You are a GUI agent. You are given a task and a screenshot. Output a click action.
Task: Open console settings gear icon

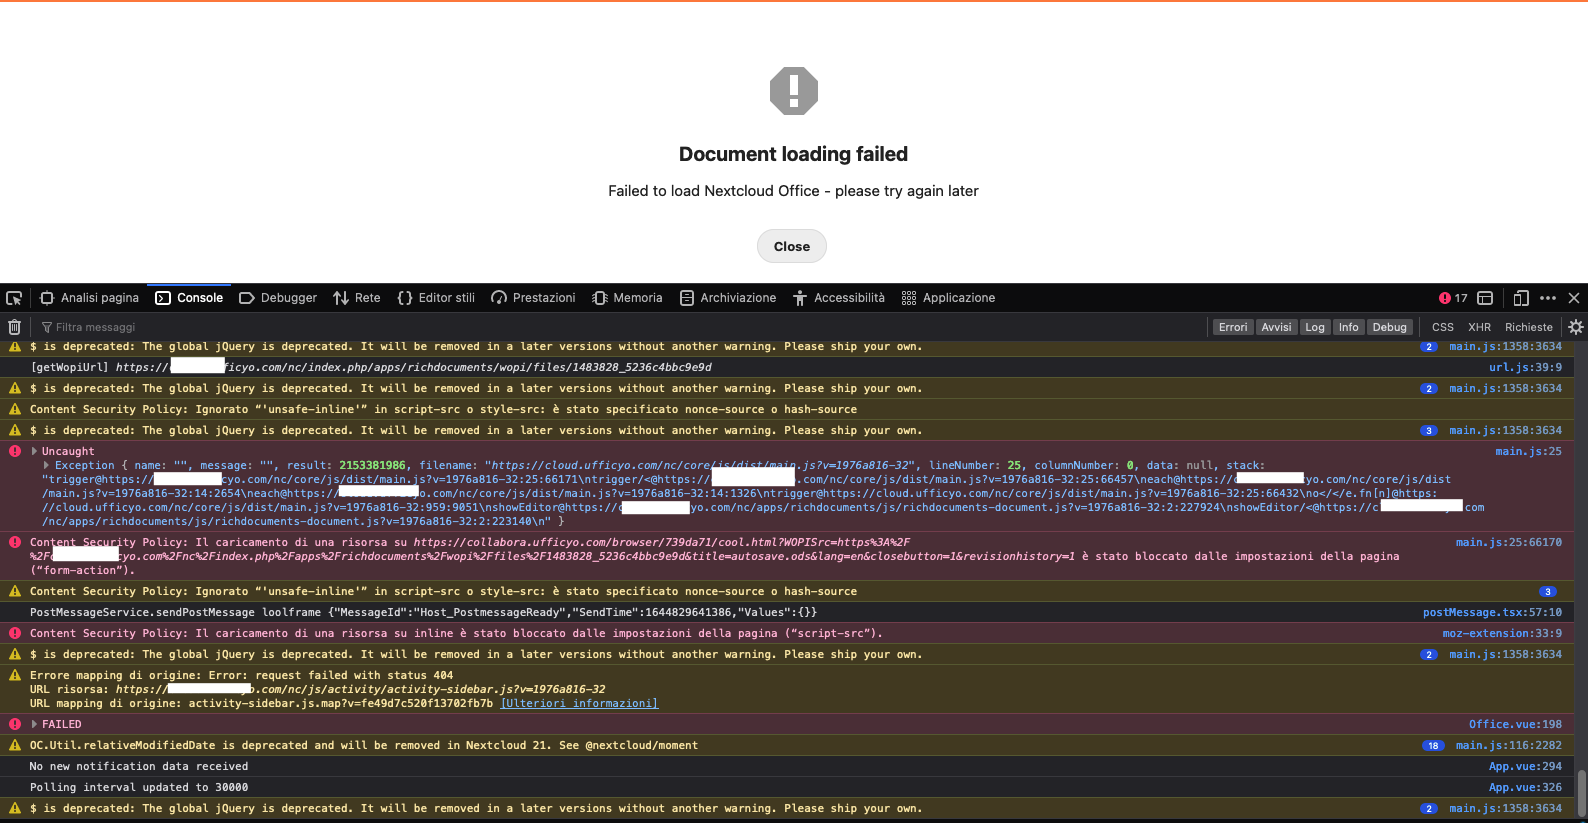(1576, 327)
